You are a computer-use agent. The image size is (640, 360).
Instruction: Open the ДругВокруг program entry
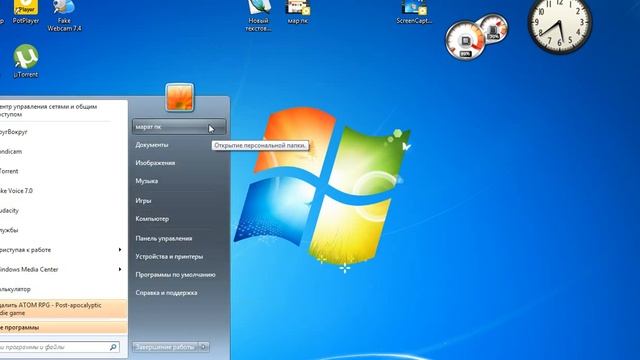tap(63, 132)
